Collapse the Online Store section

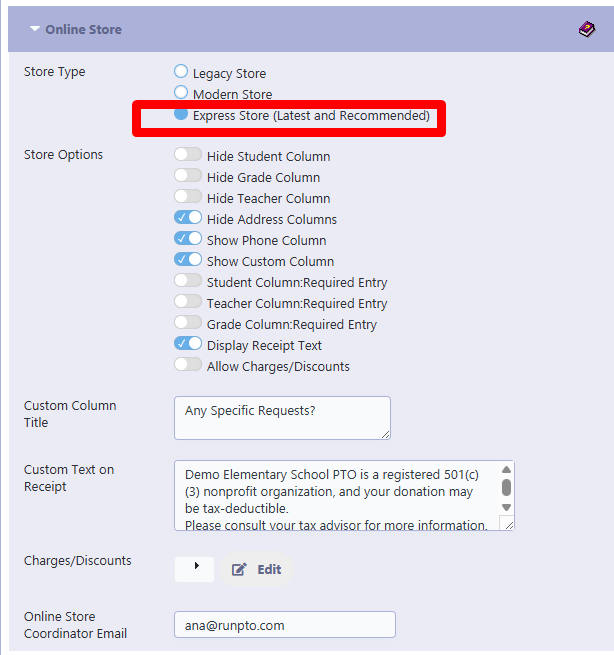(x=35, y=29)
